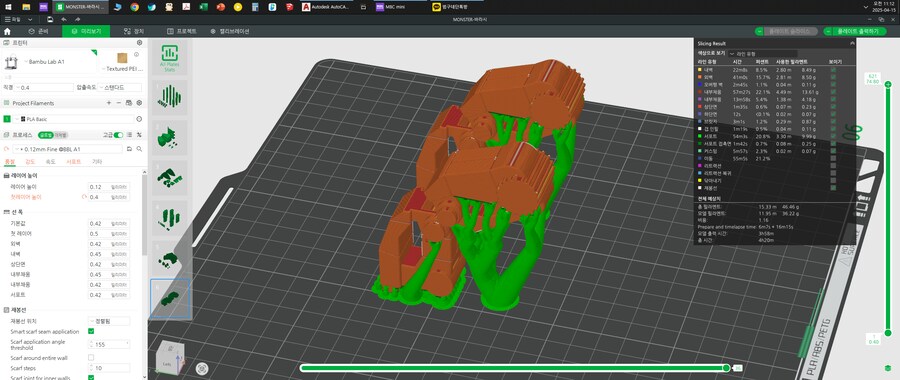Select plate 1 thumbnail
Viewport: 900px width, 380px height.
pyautogui.click(x=169, y=96)
